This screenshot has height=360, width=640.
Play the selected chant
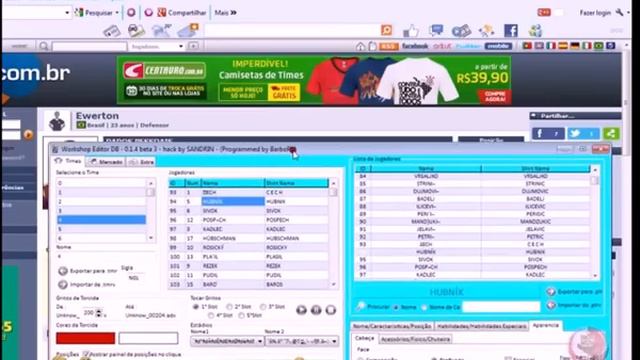301,310
